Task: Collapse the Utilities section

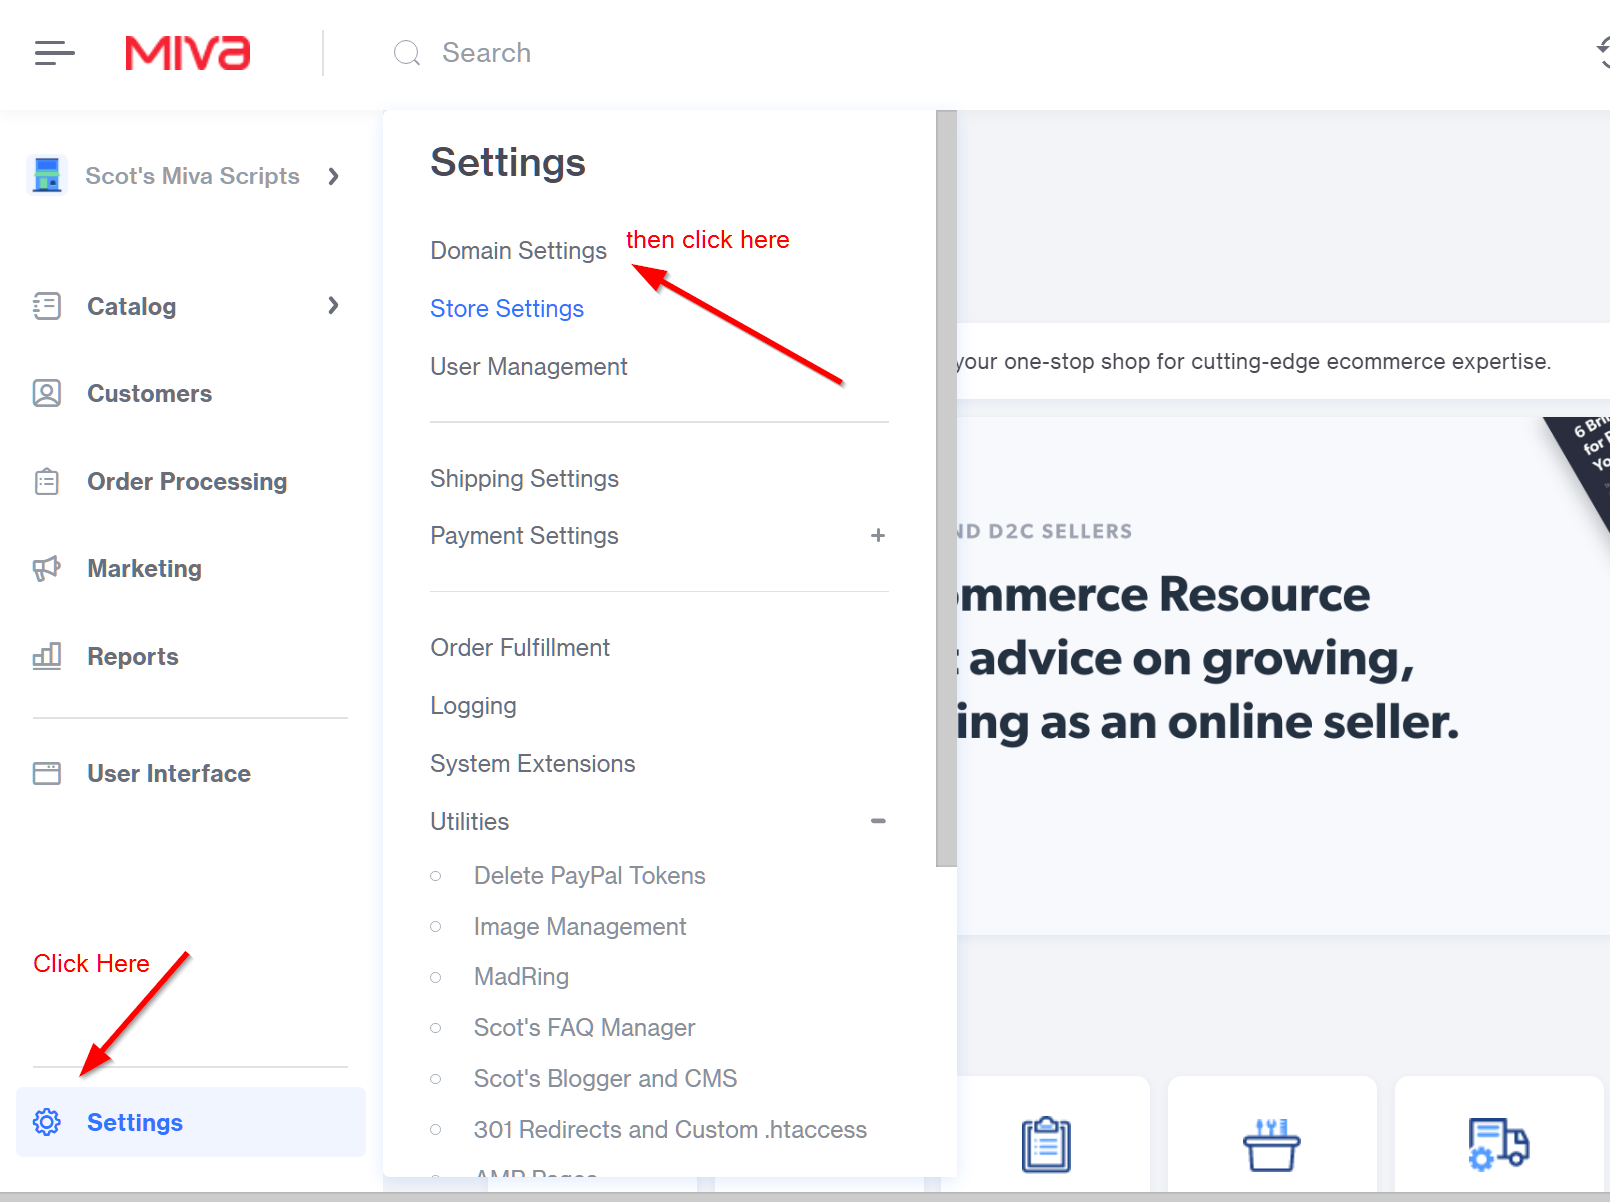Action: tap(877, 821)
